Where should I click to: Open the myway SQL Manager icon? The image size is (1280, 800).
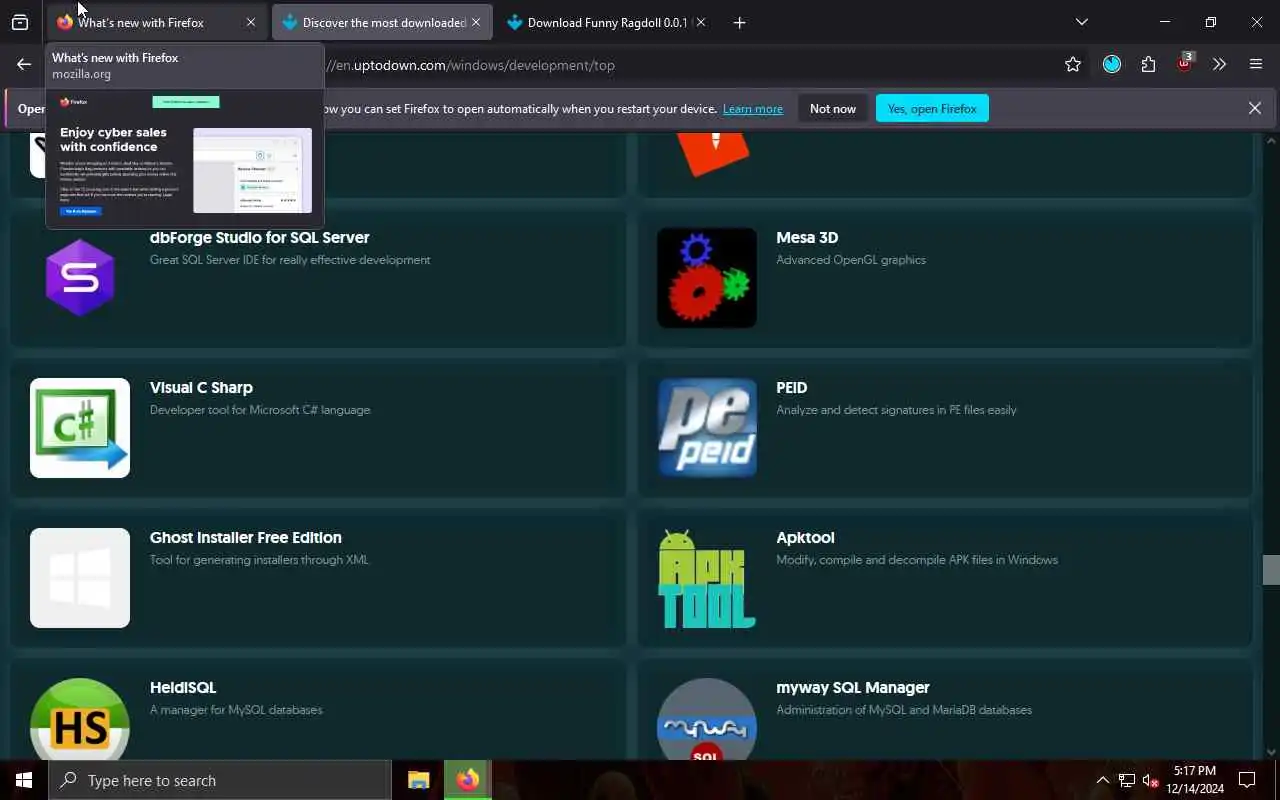tap(707, 720)
